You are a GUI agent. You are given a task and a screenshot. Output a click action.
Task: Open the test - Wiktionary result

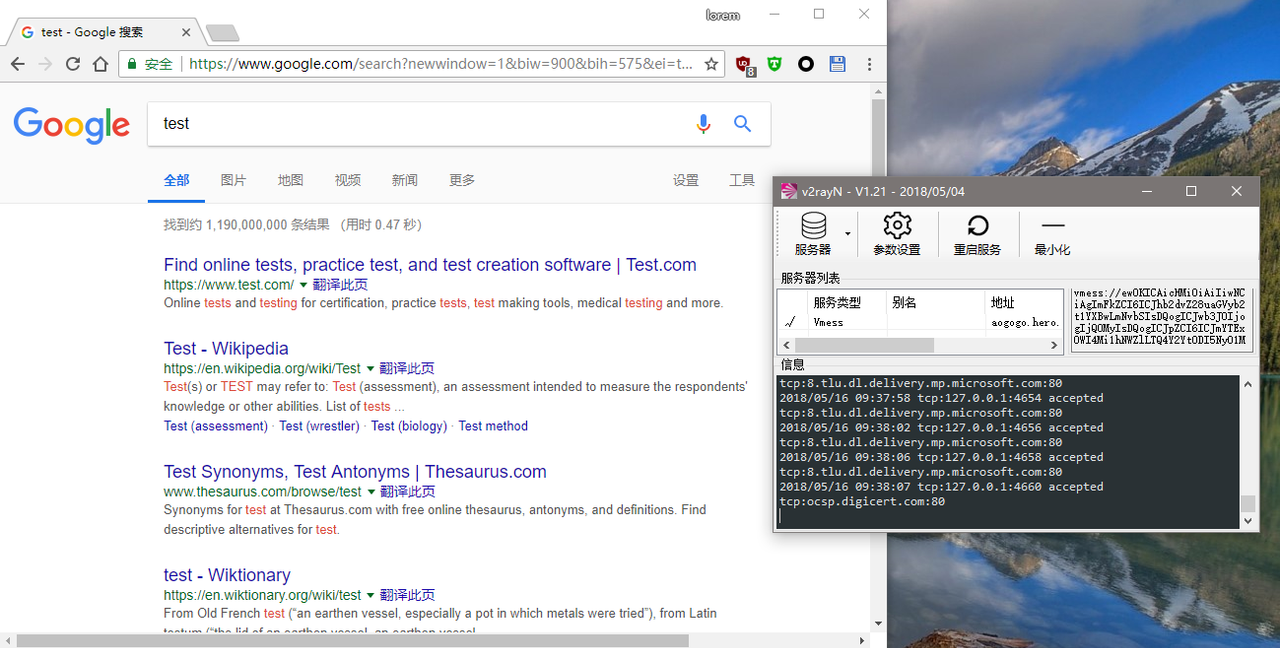tap(227, 575)
